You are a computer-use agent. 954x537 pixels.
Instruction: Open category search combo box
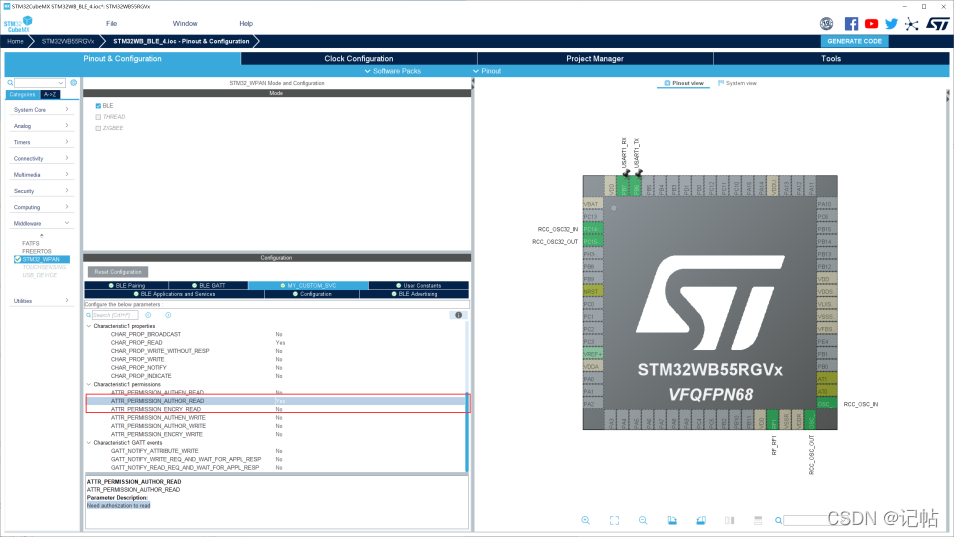tap(40, 83)
